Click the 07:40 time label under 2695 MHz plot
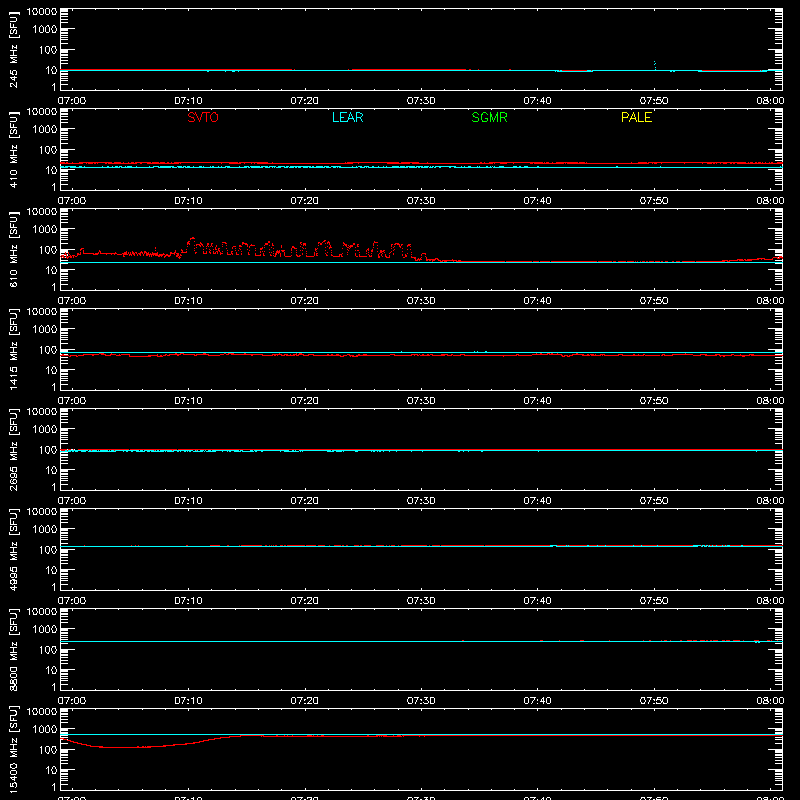 point(537,501)
